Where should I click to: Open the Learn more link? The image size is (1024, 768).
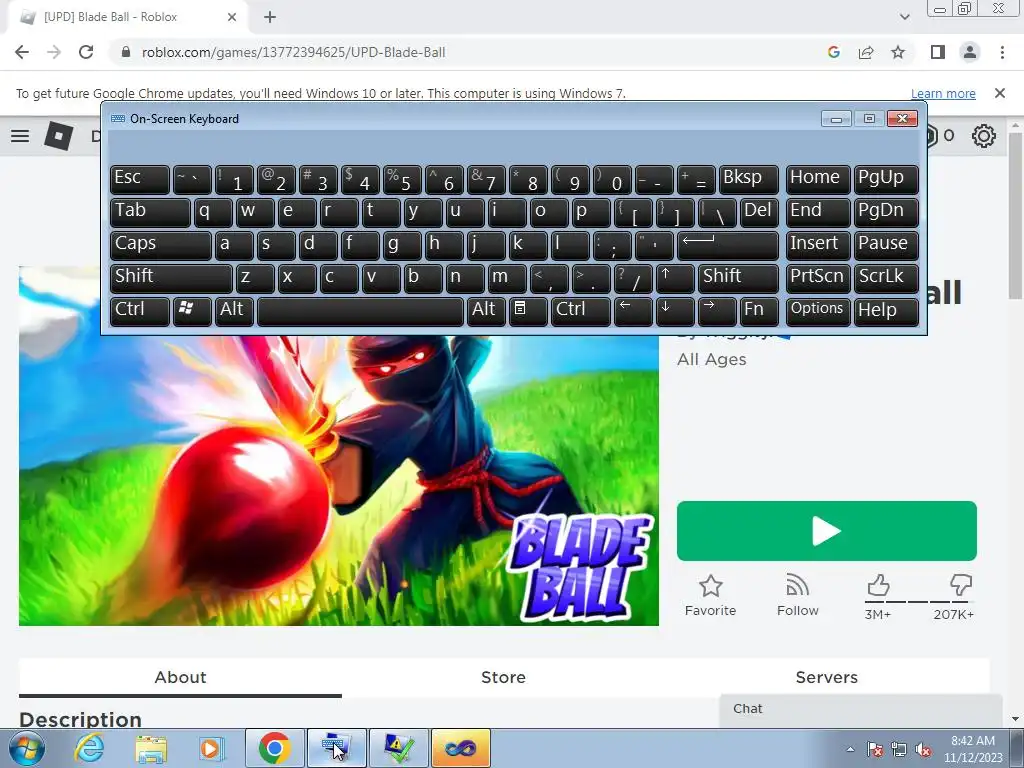coord(943,93)
